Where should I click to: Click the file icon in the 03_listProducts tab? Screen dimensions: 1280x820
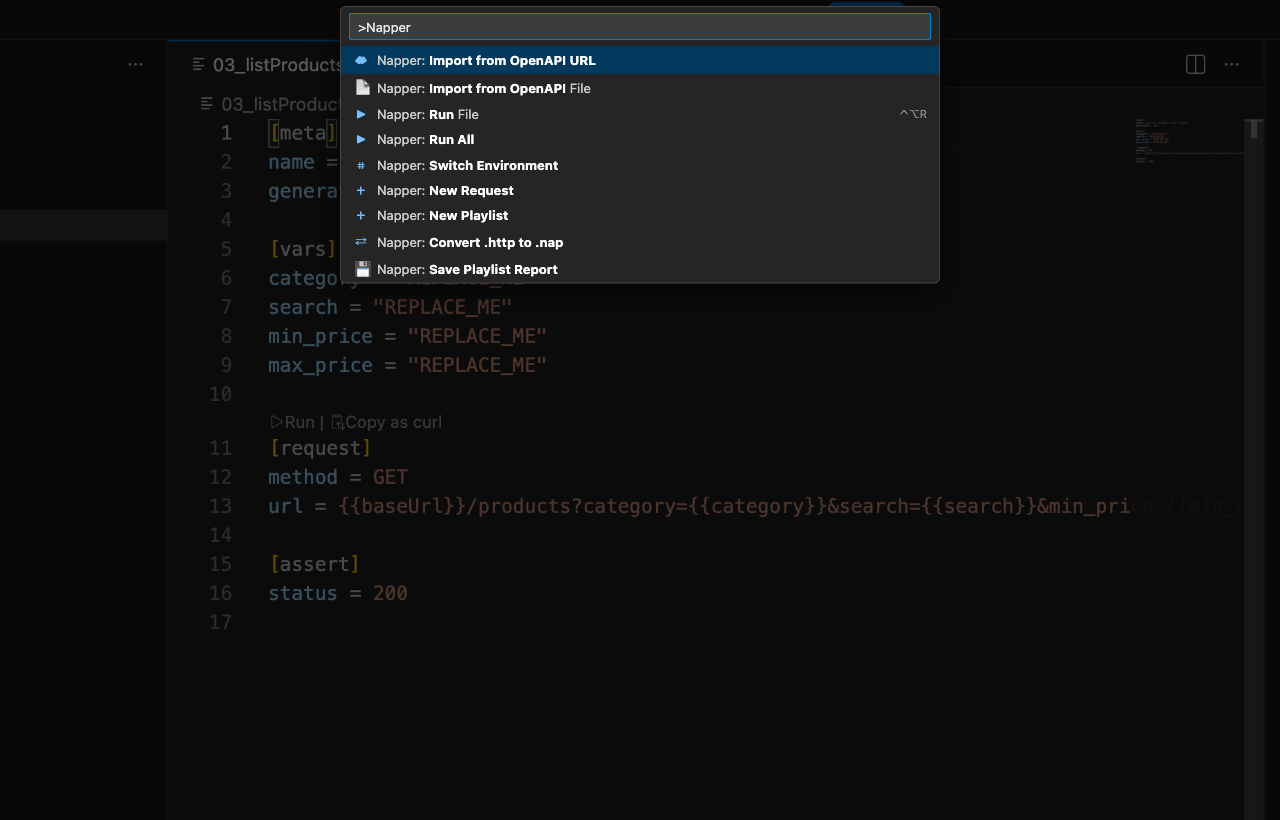[200, 65]
